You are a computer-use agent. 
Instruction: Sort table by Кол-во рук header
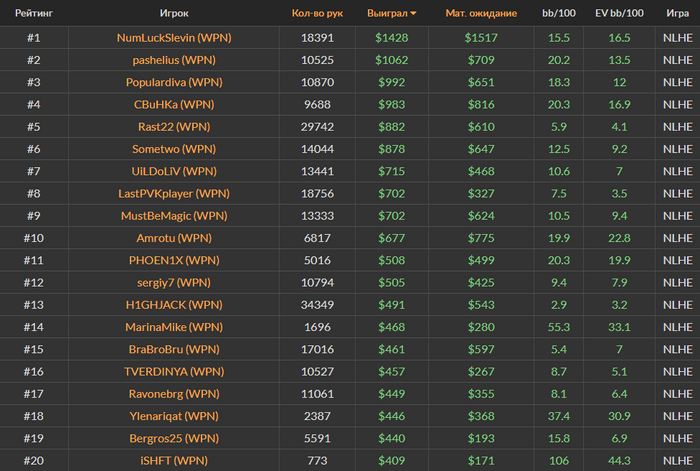point(317,13)
